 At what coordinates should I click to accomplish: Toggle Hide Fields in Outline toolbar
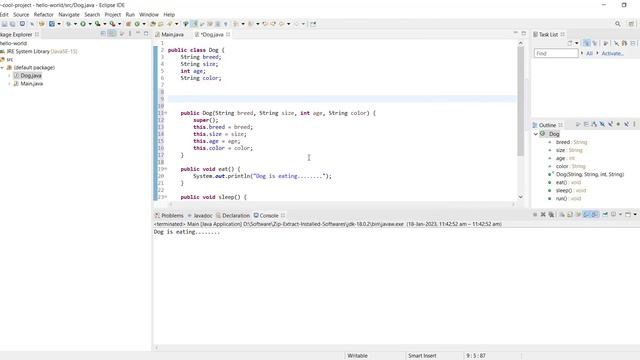point(602,124)
